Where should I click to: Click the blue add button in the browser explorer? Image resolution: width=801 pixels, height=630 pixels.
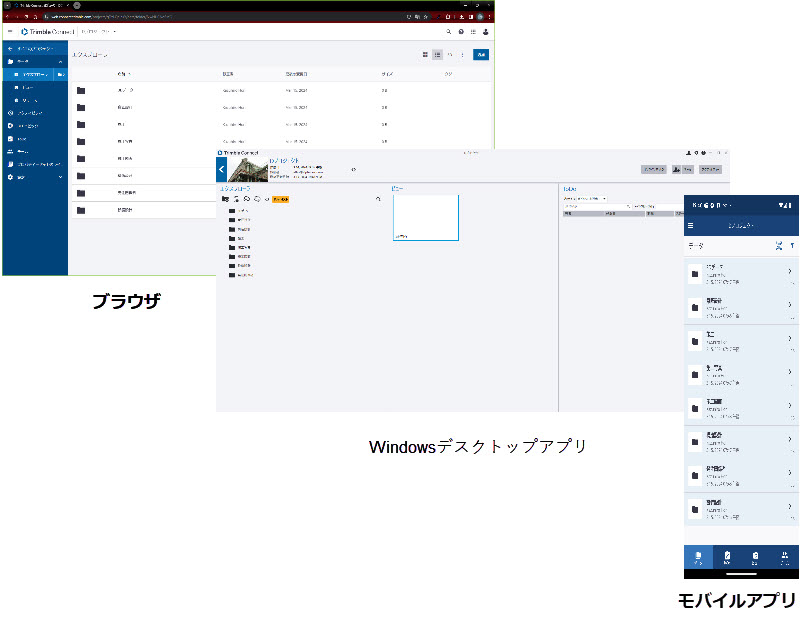[x=481, y=55]
